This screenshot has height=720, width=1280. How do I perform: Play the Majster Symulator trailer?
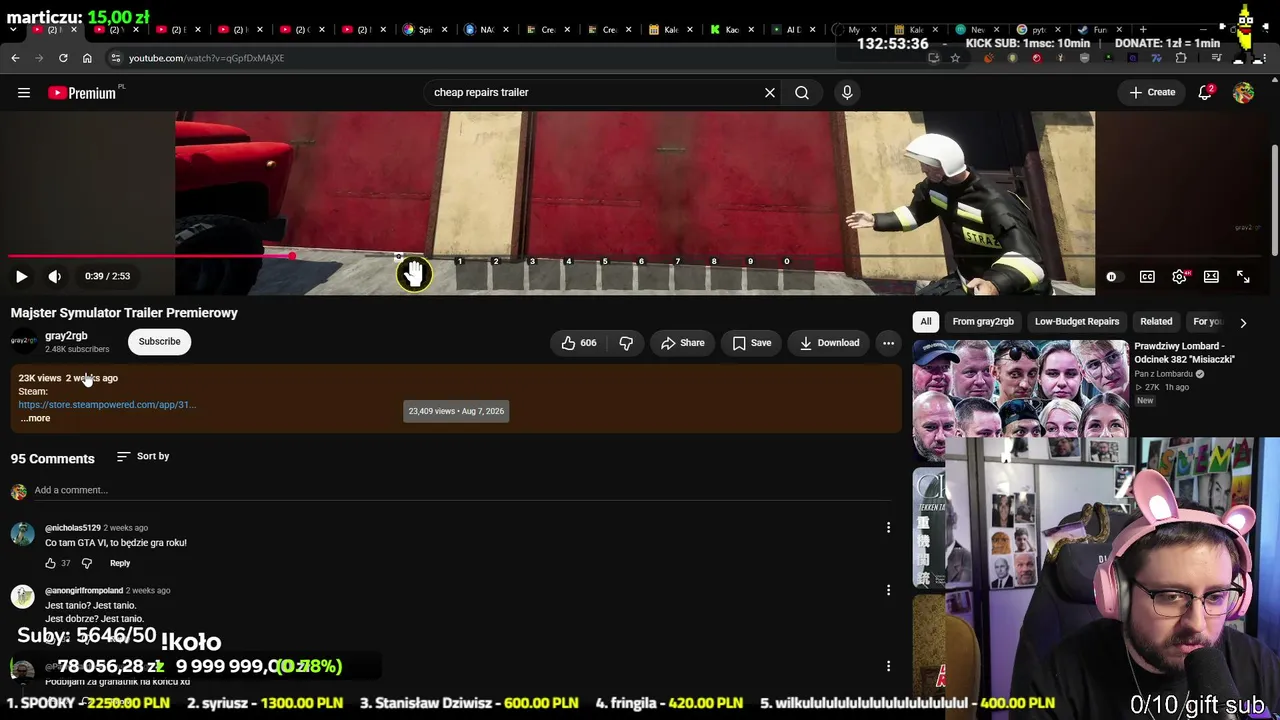click(x=21, y=276)
